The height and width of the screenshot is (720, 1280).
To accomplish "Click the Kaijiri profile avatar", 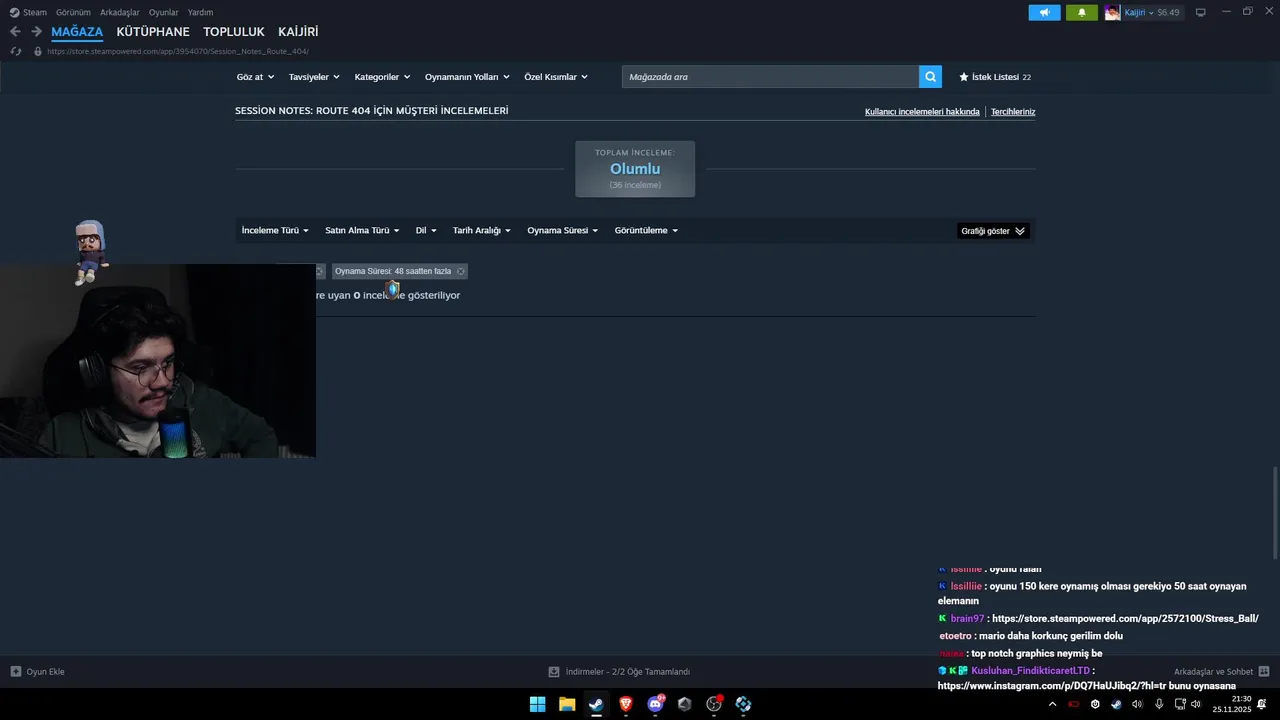I will tap(1112, 12).
